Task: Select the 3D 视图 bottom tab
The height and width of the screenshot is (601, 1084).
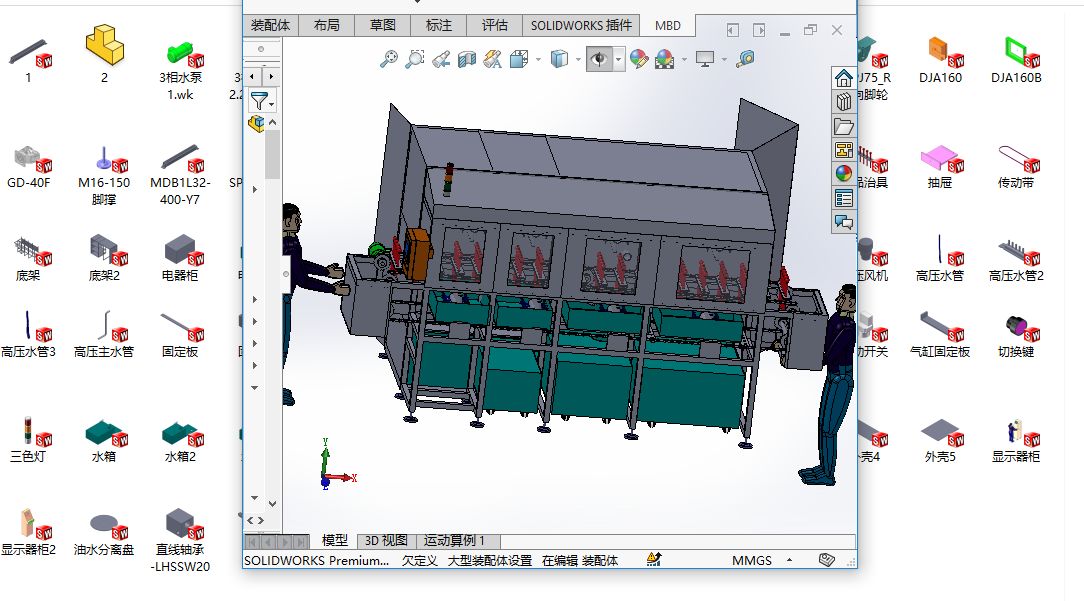Action: coord(385,541)
